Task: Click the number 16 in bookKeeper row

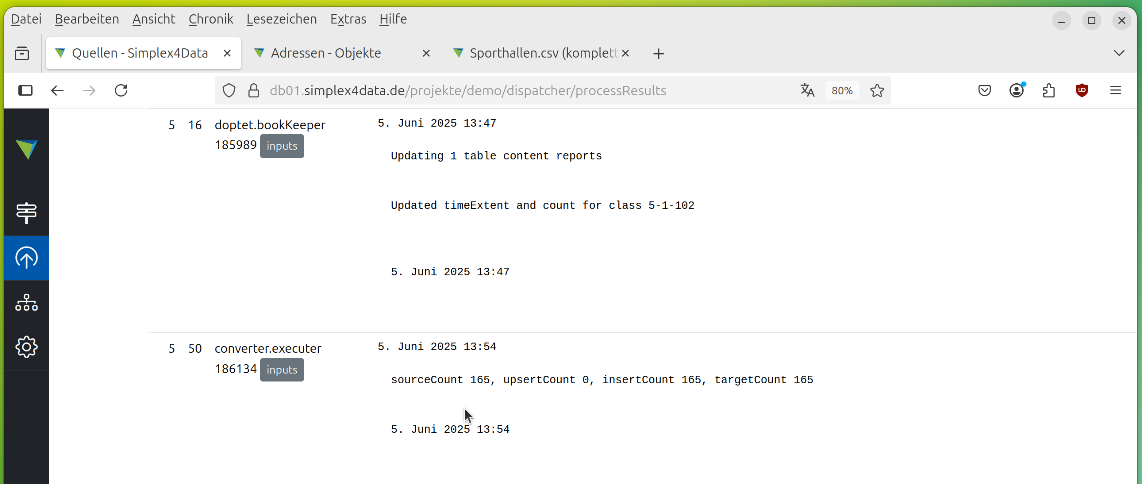Action: pyautogui.click(x=194, y=124)
